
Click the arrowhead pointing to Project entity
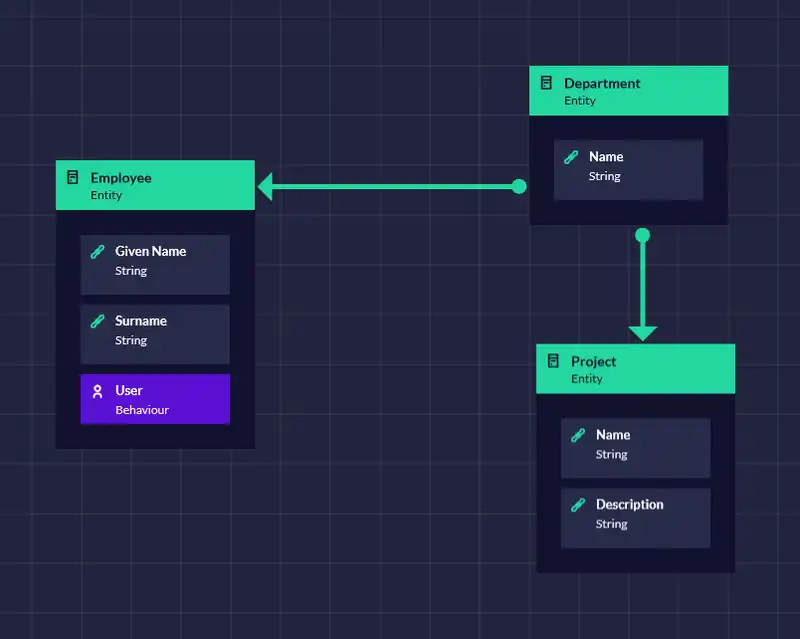[x=642, y=333]
